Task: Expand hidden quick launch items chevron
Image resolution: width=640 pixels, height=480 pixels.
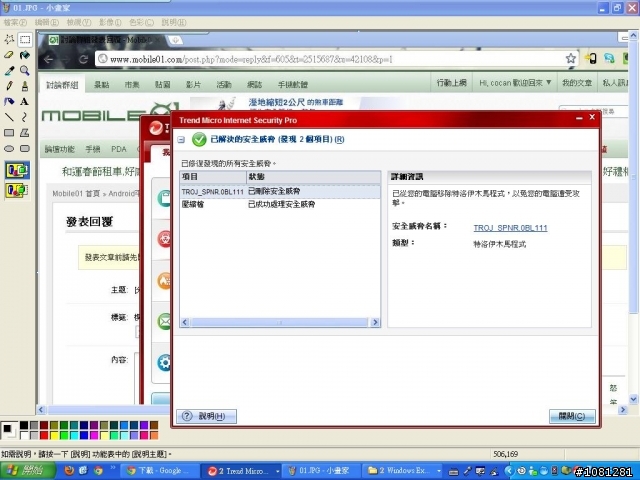Action: (x=112, y=468)
